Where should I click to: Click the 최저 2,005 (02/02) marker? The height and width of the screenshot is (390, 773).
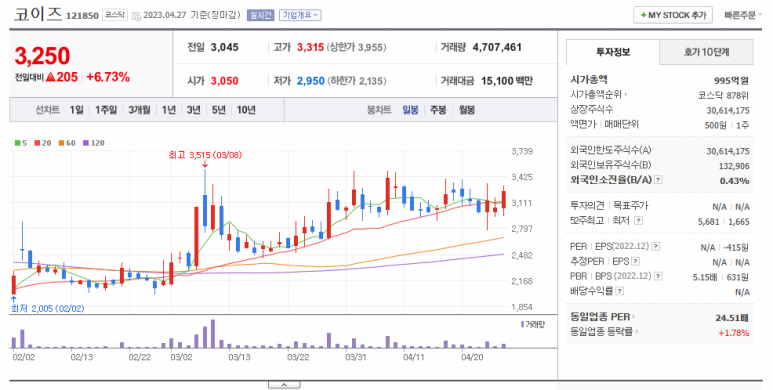tap(47, 309)
